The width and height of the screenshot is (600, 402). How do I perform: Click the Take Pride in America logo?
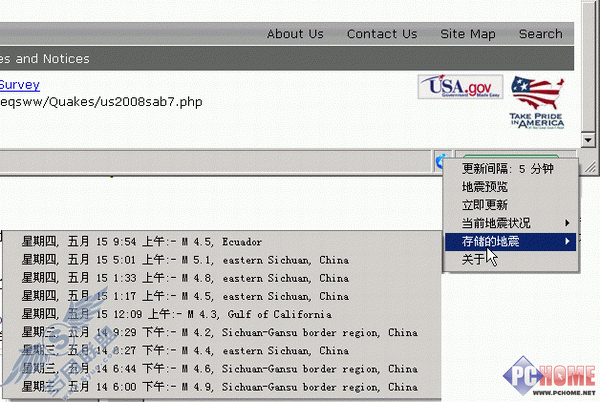(537, 102)
